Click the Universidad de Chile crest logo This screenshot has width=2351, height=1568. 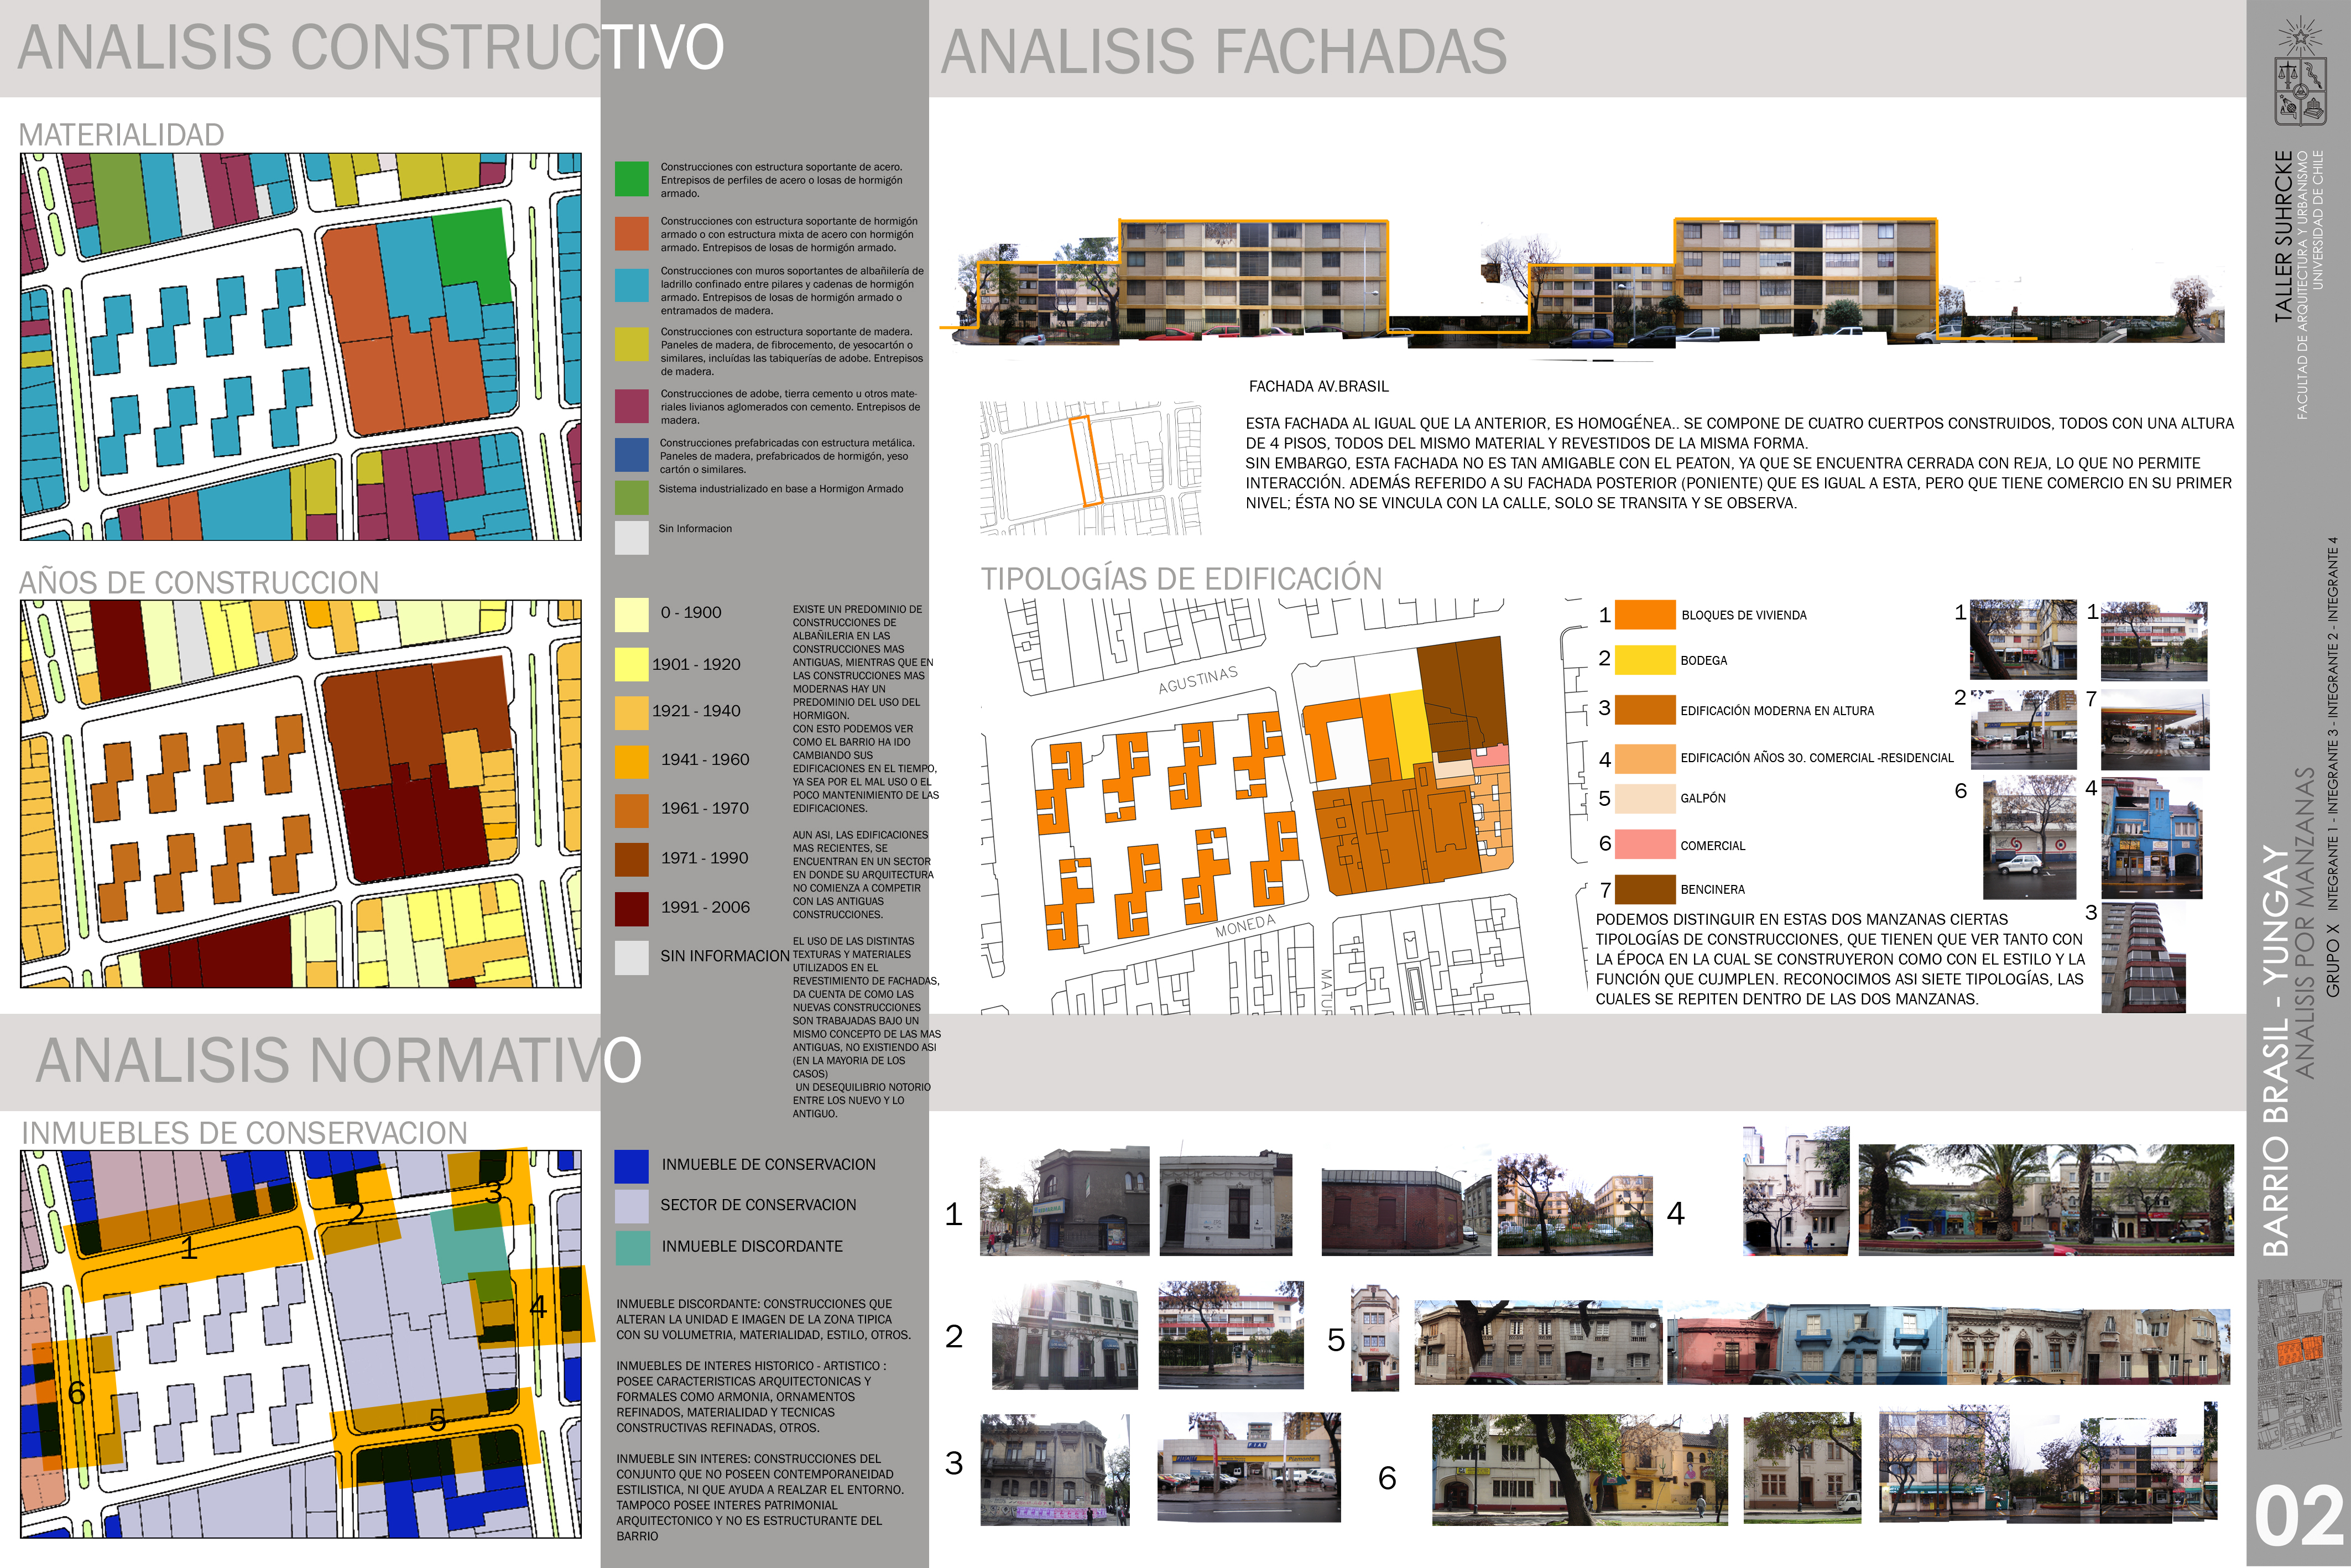click(2300, 88)
